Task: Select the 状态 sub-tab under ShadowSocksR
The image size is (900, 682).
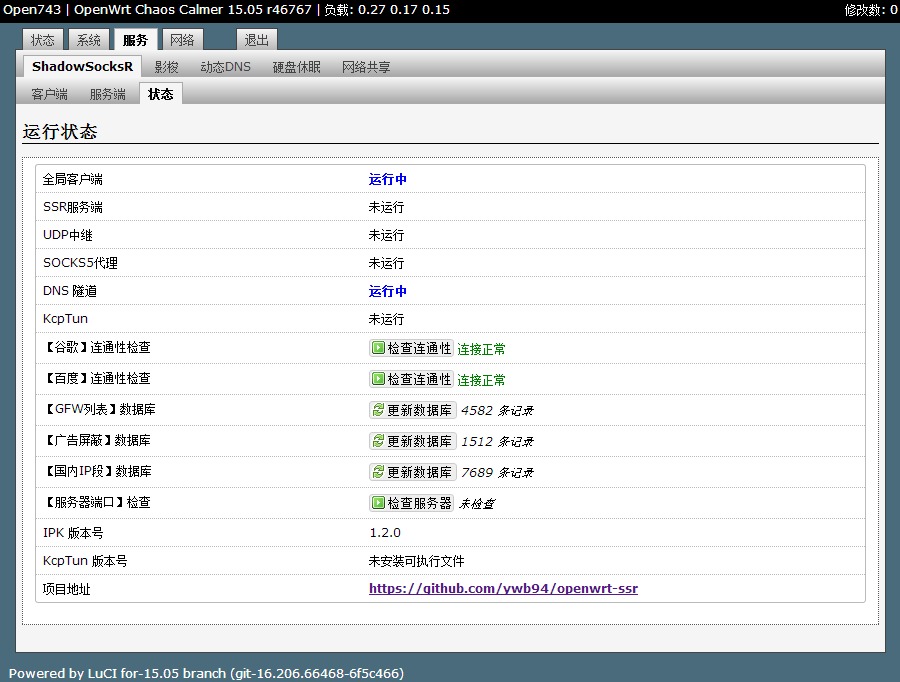Action: [161, 94]
